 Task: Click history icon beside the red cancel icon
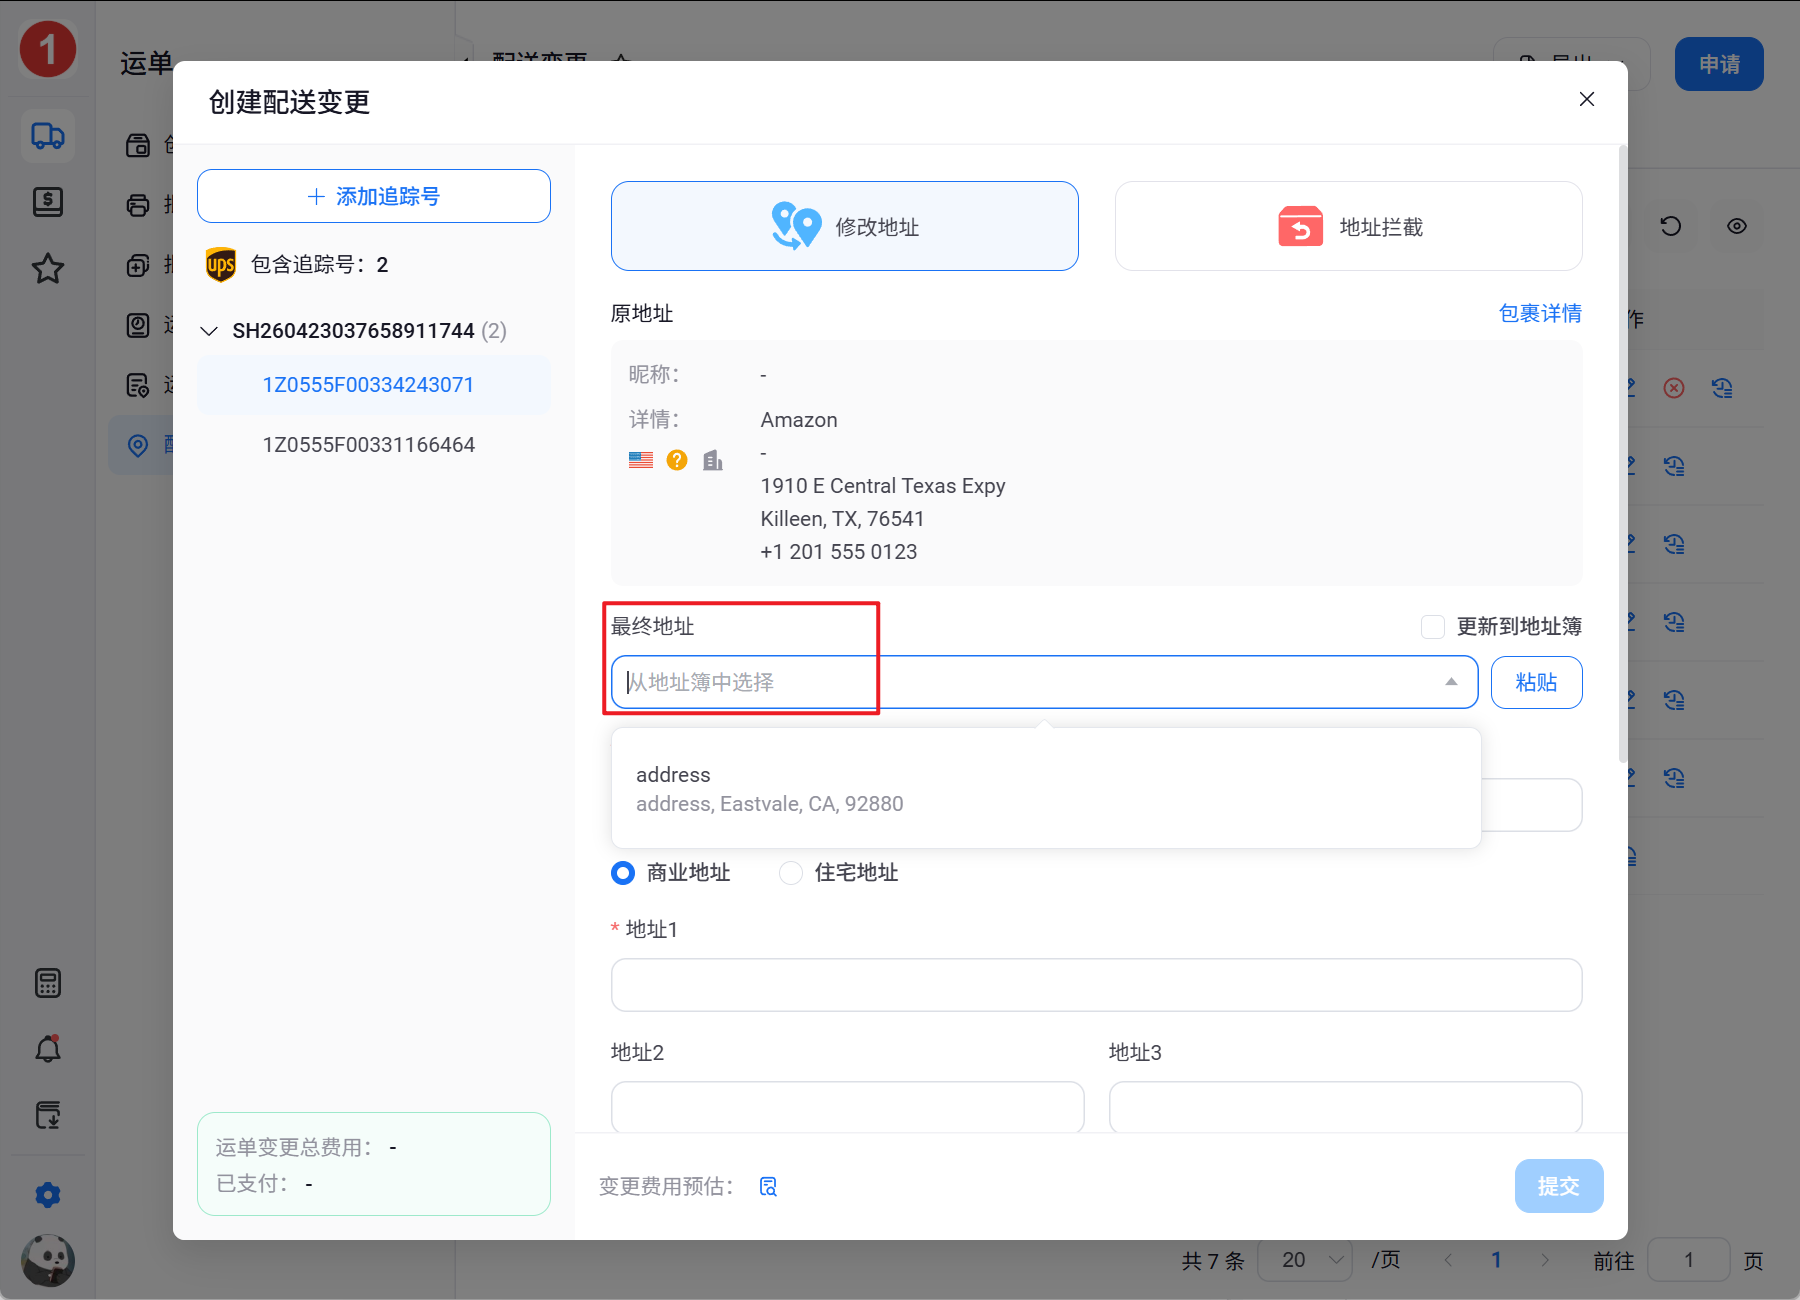coord(1722,388)
